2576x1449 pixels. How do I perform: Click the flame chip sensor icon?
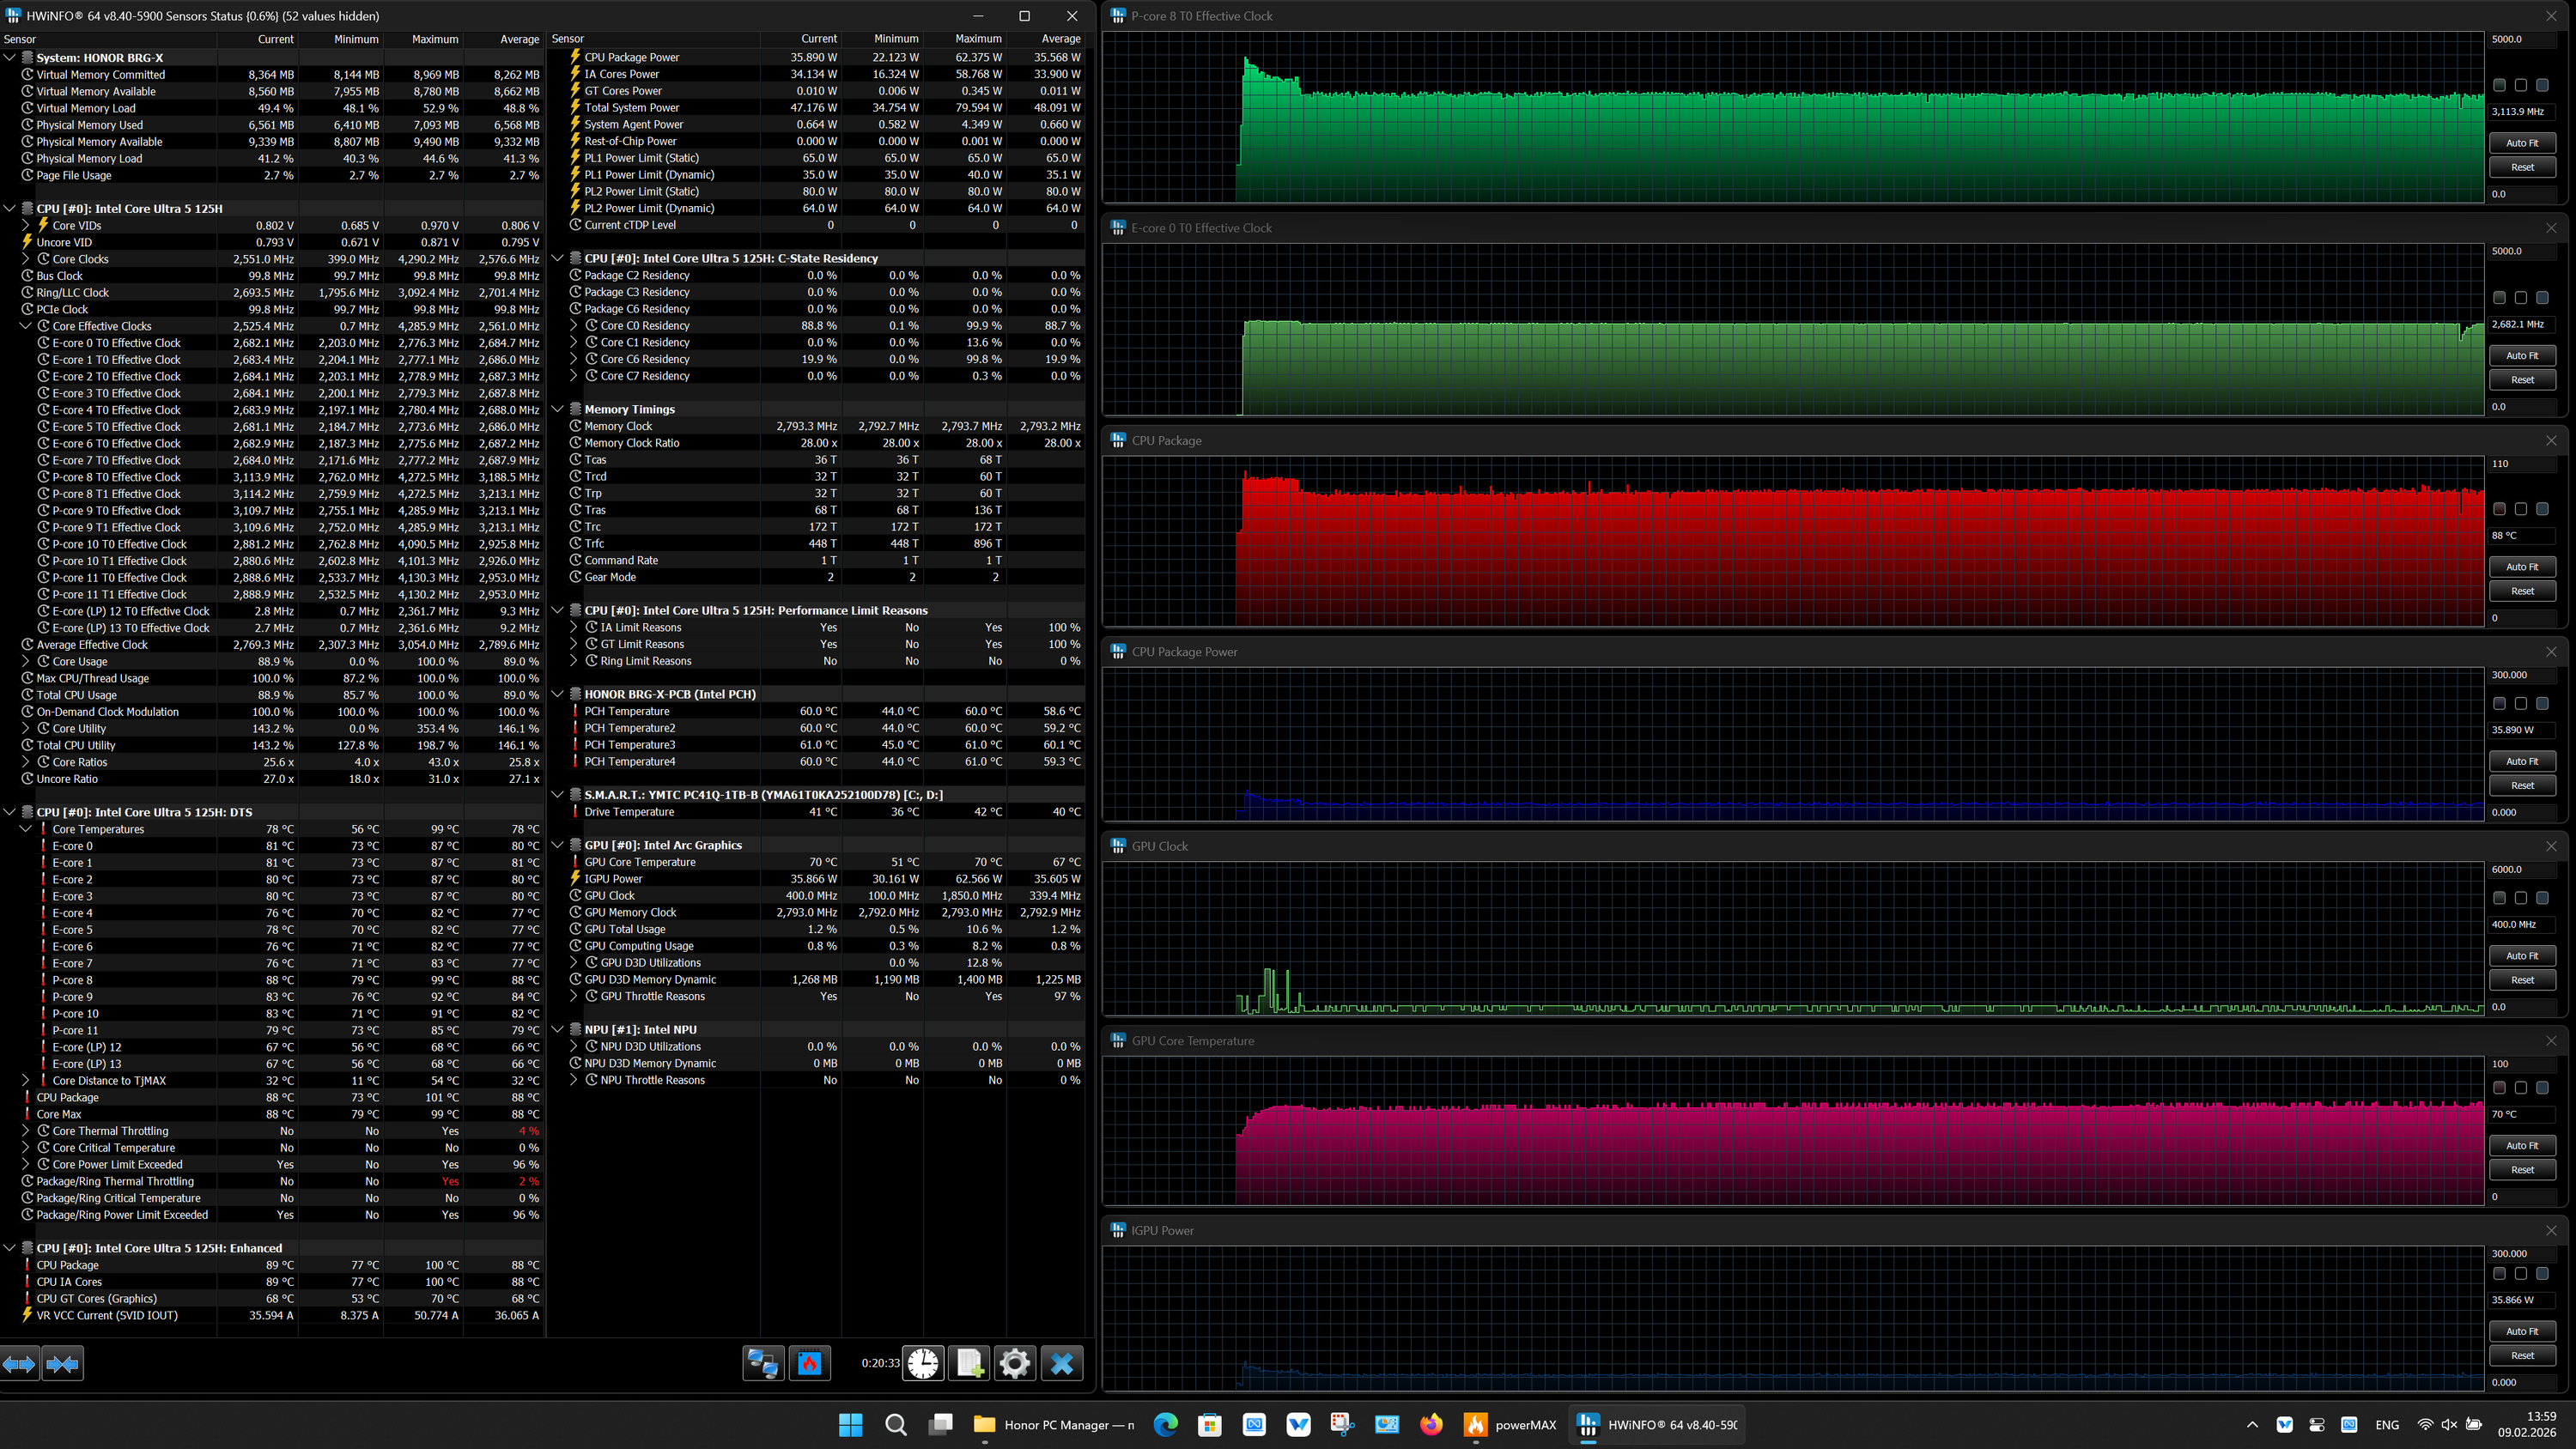click(x=809, y=1363)
